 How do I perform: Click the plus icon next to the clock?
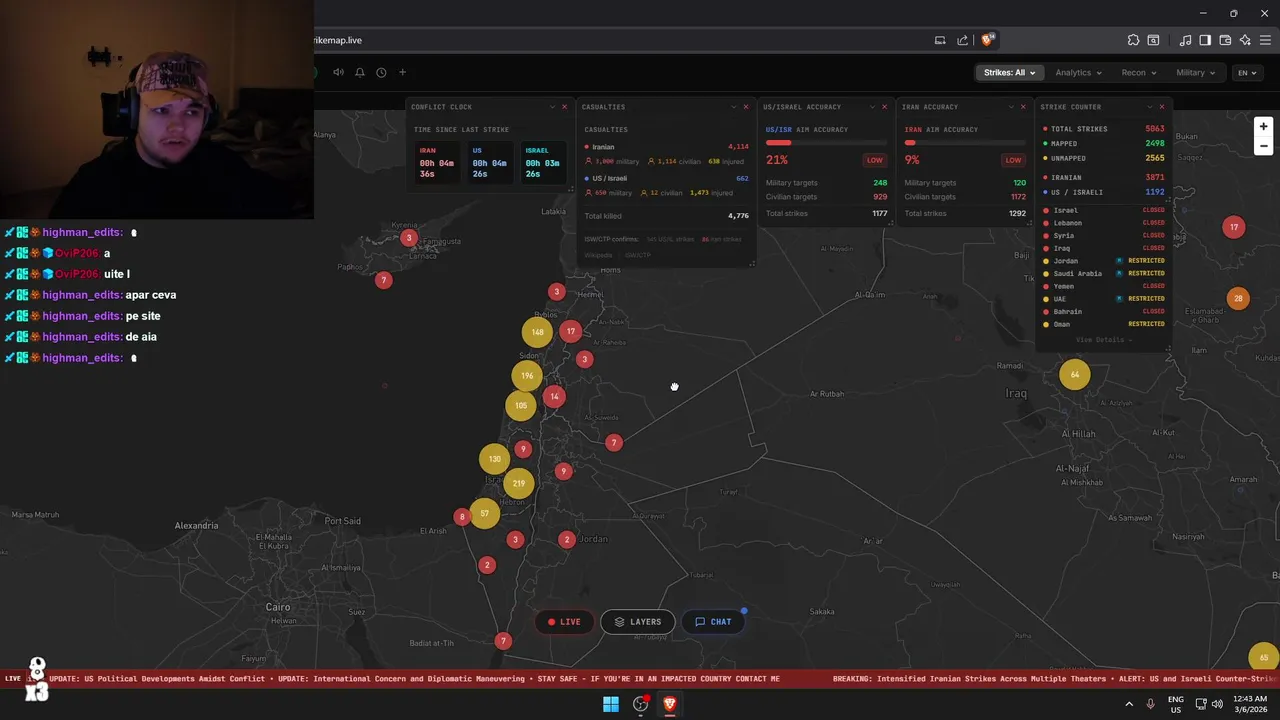tap(403, 72)
